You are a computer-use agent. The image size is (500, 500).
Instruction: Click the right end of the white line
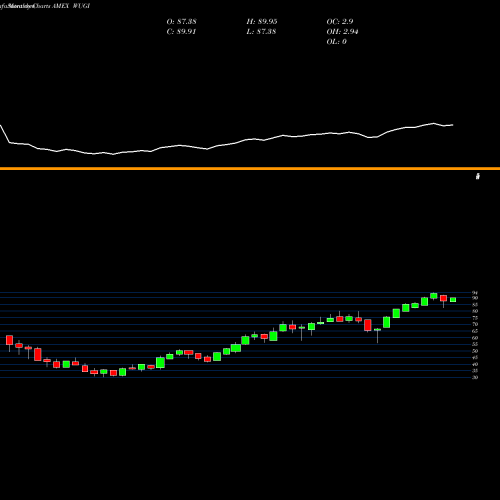[453, 125]
